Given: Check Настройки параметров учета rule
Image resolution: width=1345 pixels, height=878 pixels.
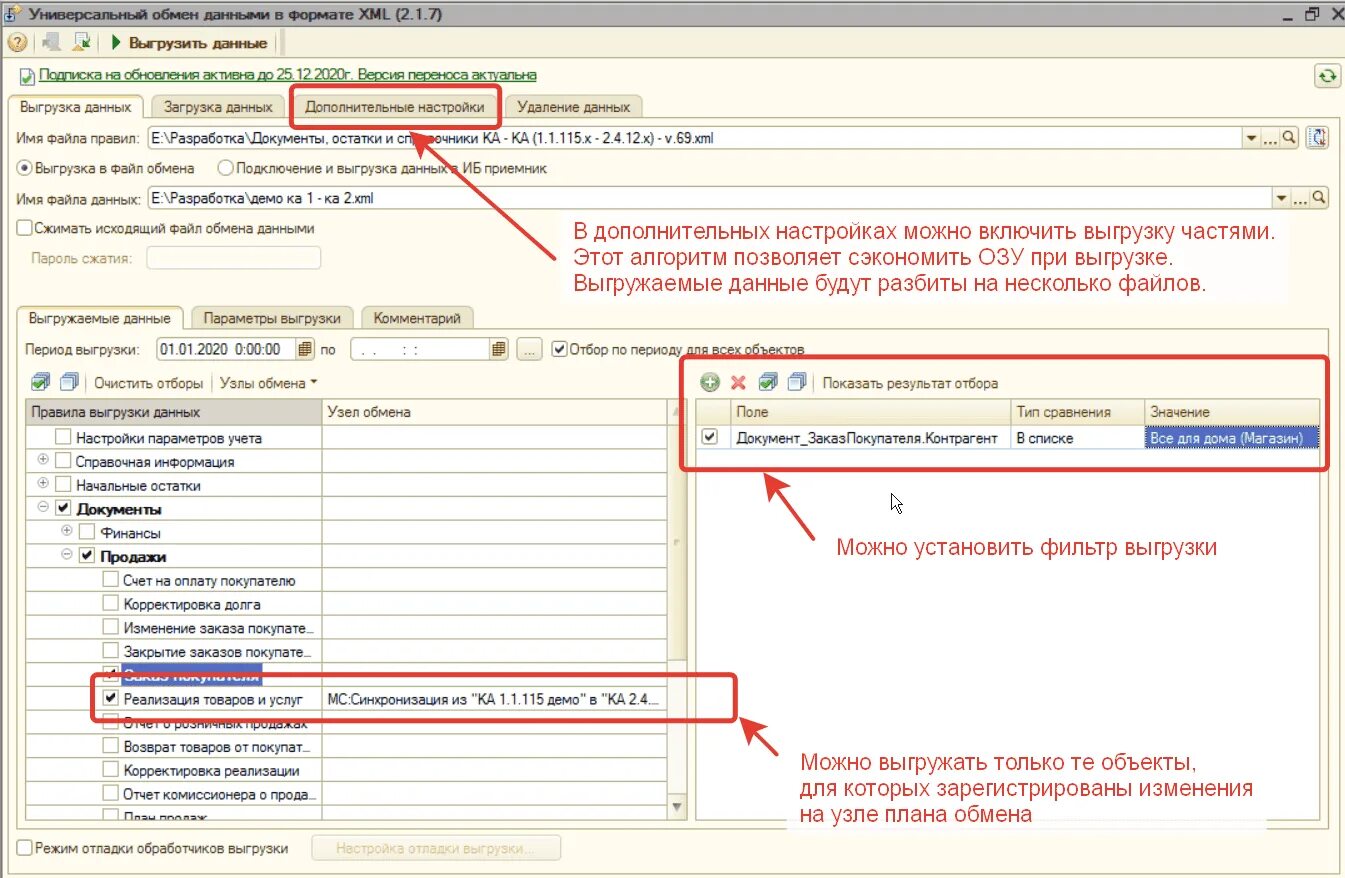Looking at the screenshot, I should 63,437.
